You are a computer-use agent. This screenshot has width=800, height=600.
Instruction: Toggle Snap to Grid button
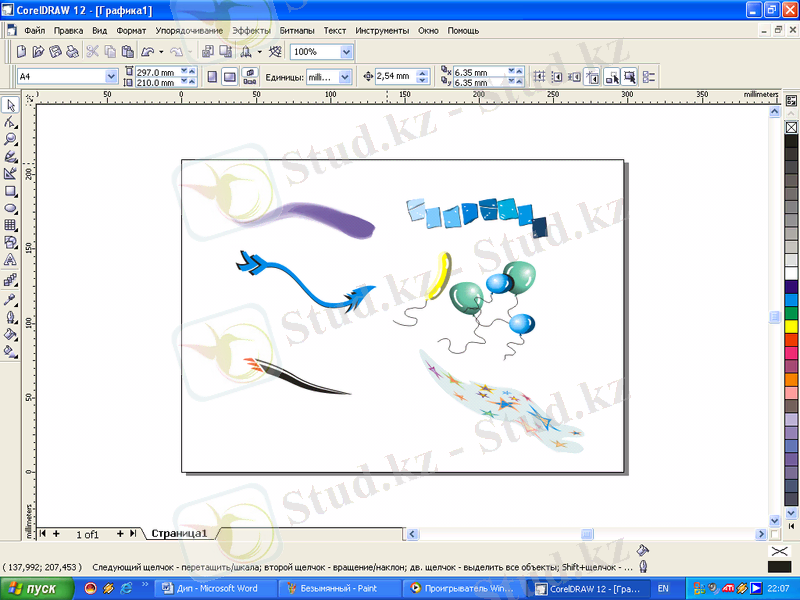click(x=541, y=76)
